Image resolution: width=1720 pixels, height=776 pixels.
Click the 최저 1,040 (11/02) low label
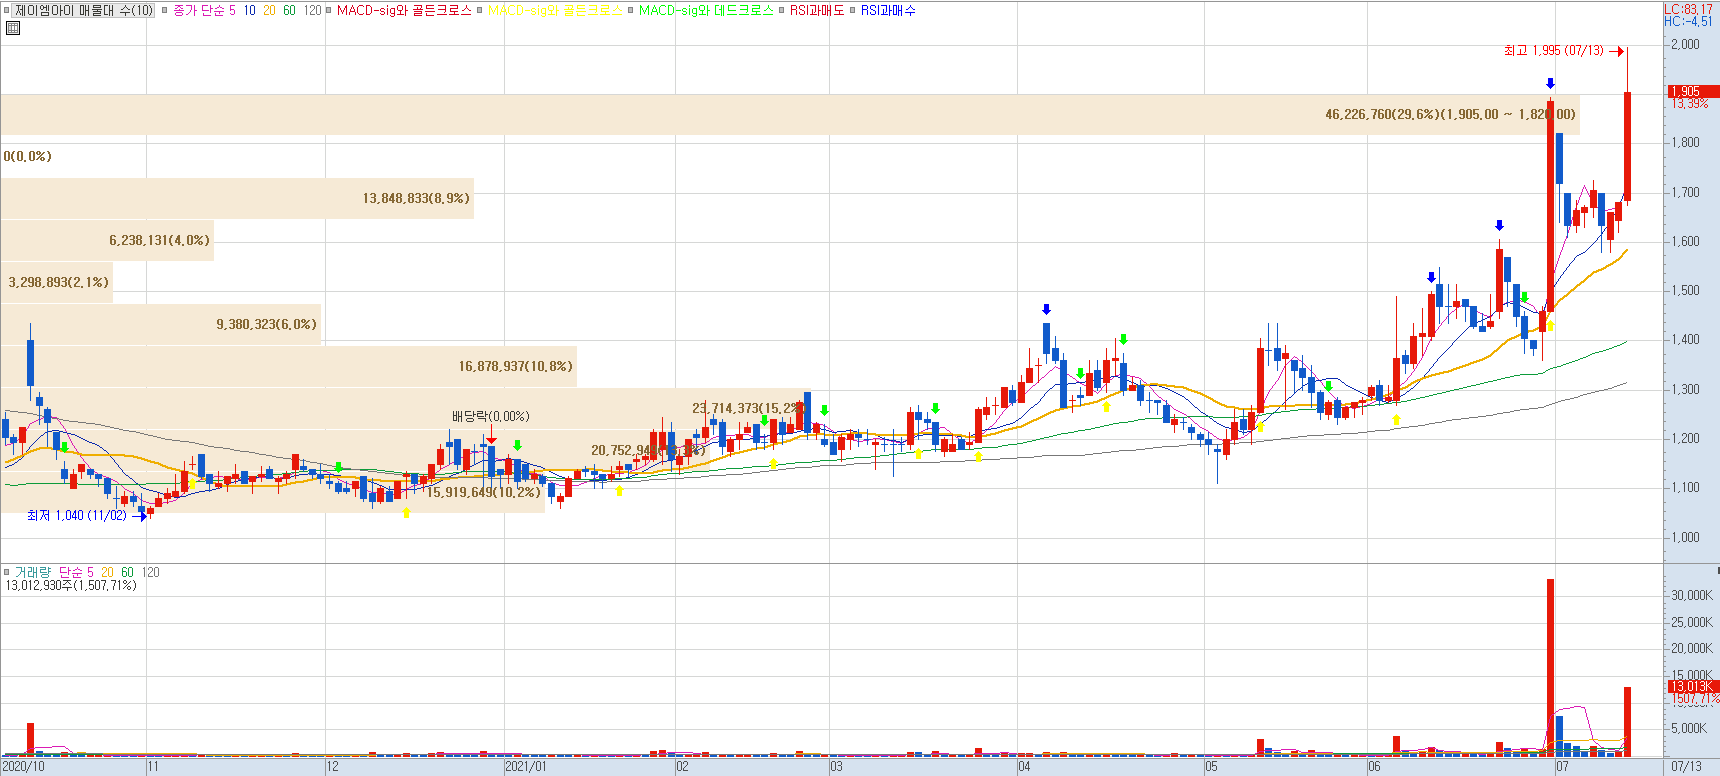77,516
